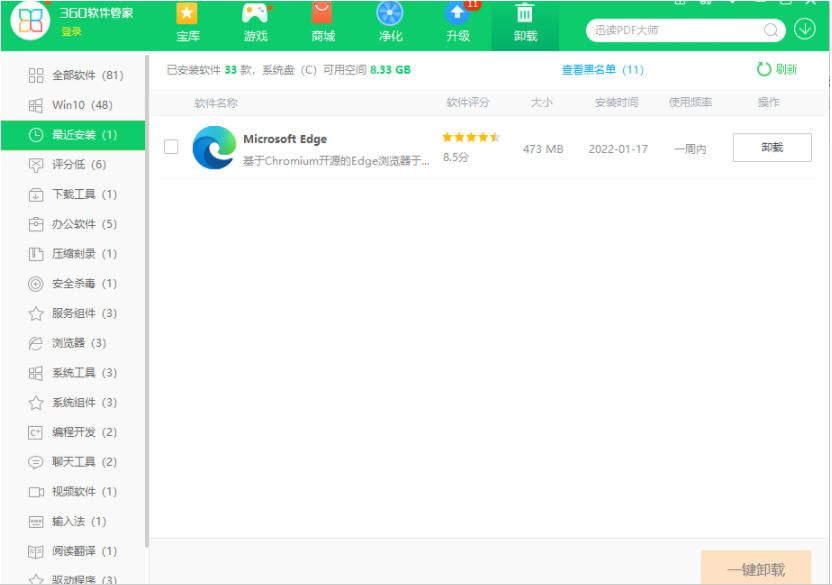Select 浏览器 (3) category in sidebar
The width and height of the screenshot is (832, 585).
click(x=75, y=343)
